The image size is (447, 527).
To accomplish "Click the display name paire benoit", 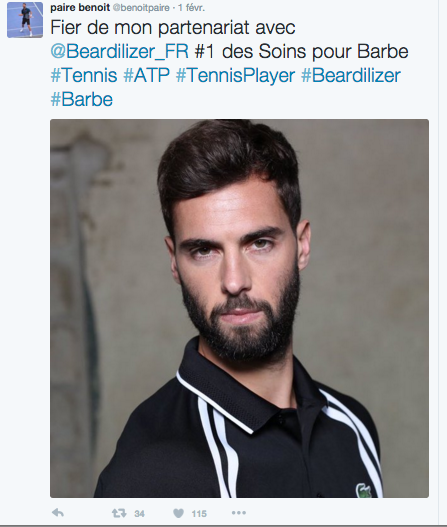I will point(80,7).
